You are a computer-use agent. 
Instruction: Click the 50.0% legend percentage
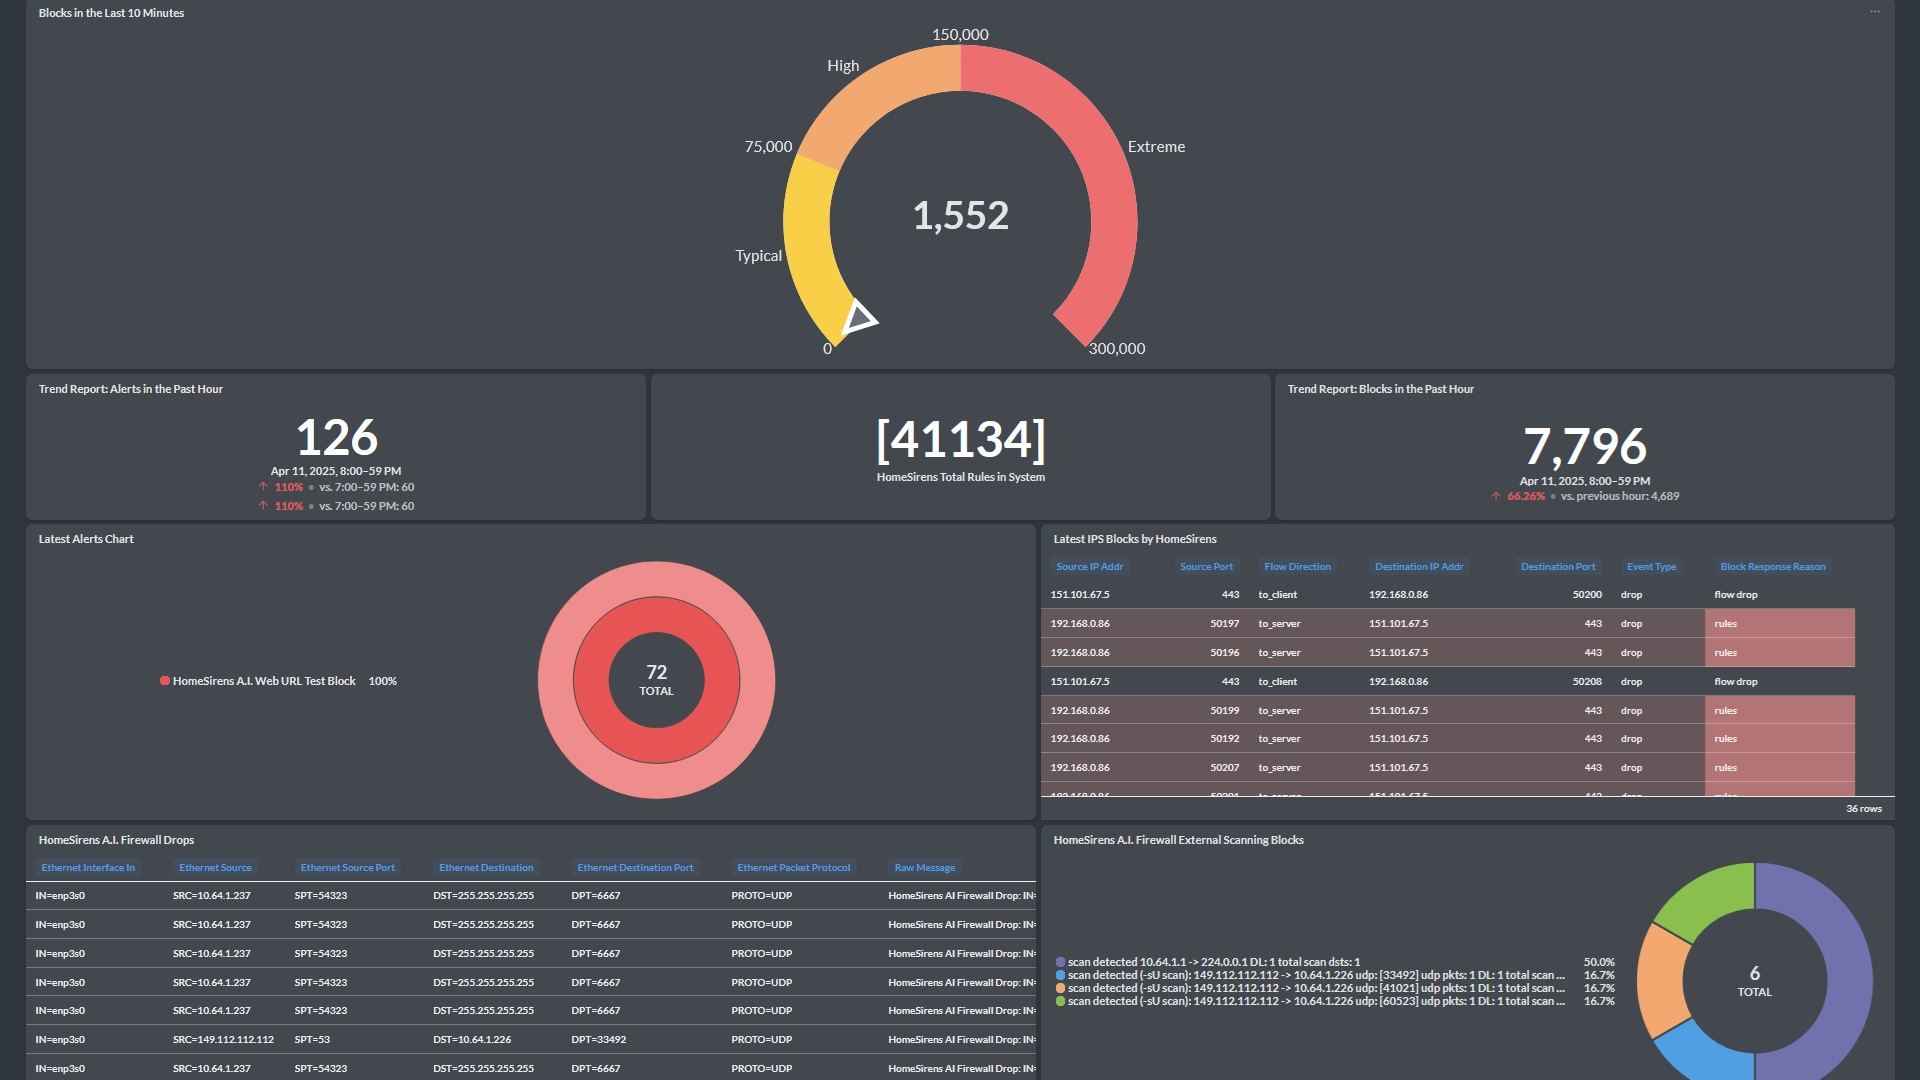pyautogui.click(x=1599, y=962)
